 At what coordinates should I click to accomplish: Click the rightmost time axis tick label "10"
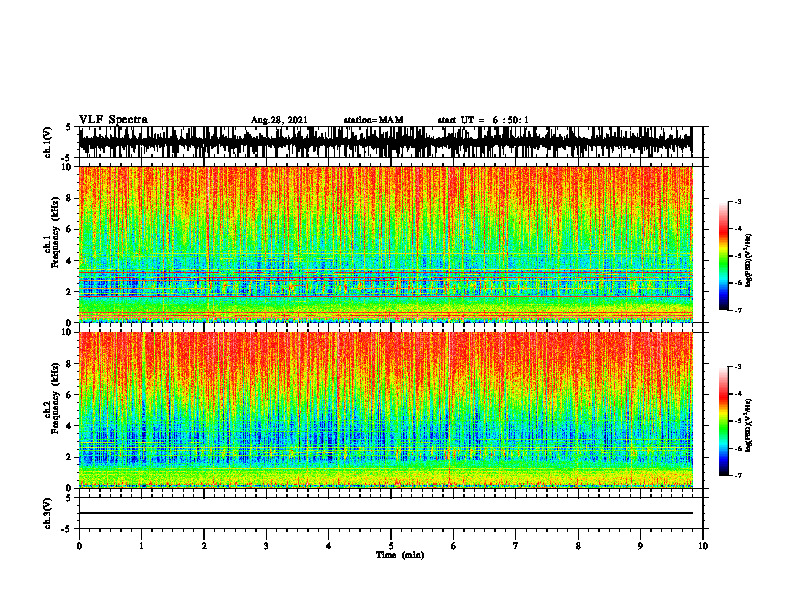click(703, 546)
